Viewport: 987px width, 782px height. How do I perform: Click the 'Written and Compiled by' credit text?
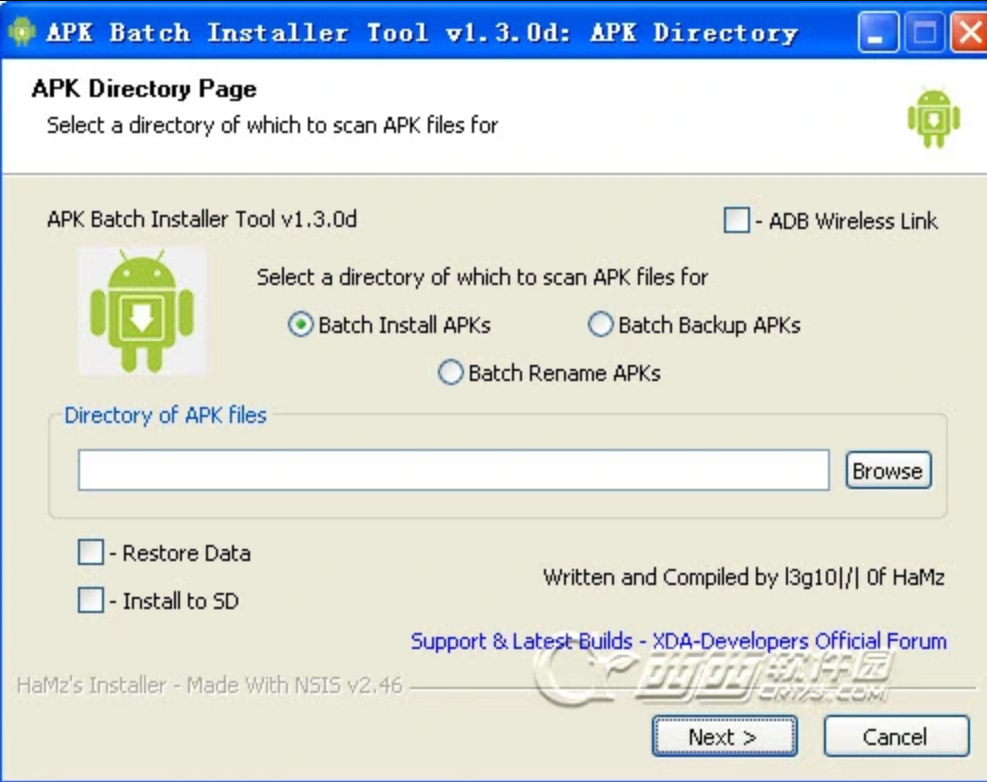743,577
